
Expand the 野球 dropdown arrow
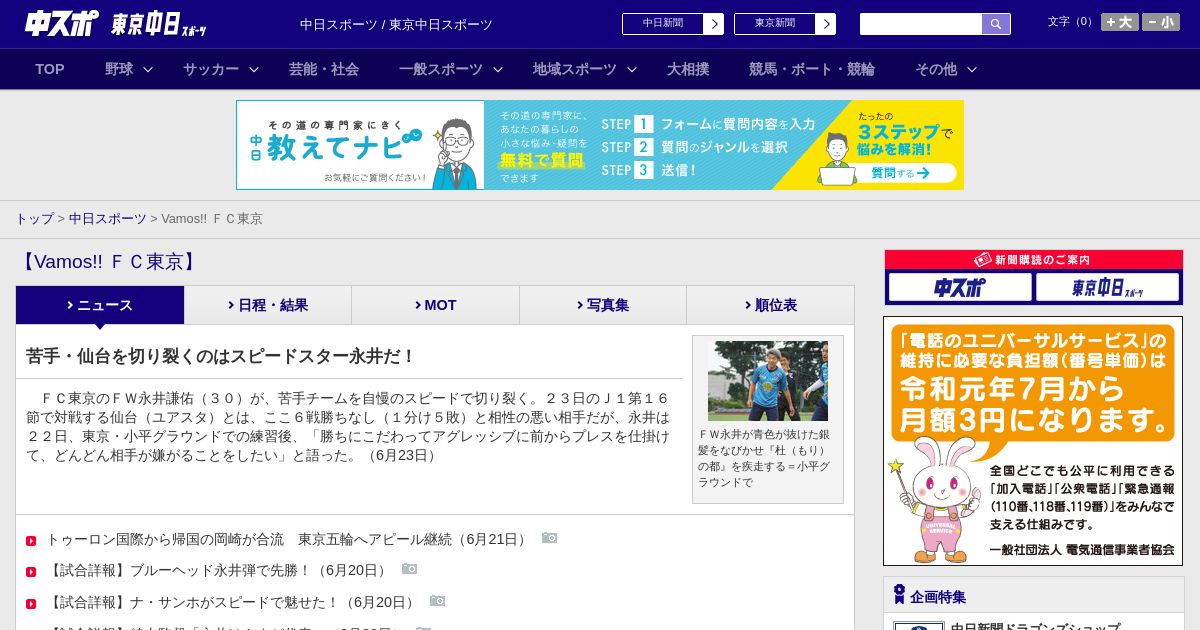148,70
